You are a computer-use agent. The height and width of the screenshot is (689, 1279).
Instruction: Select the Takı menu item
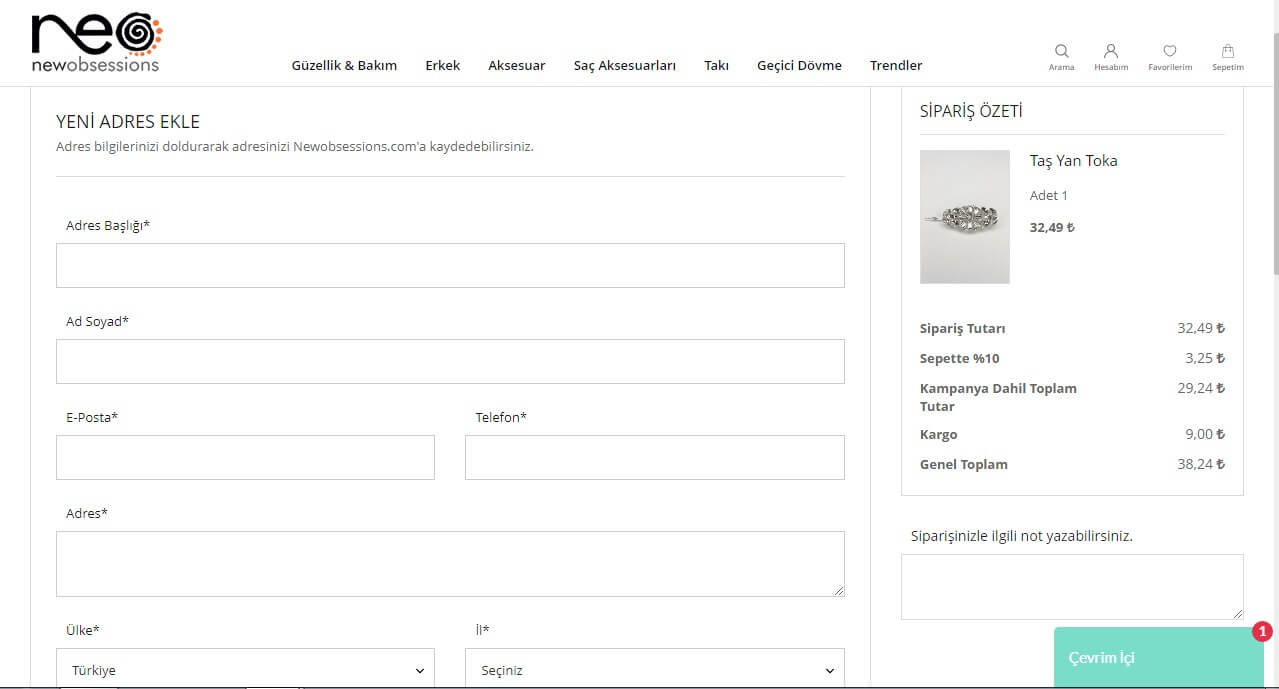pyautogui.click(x=716, y=66)
